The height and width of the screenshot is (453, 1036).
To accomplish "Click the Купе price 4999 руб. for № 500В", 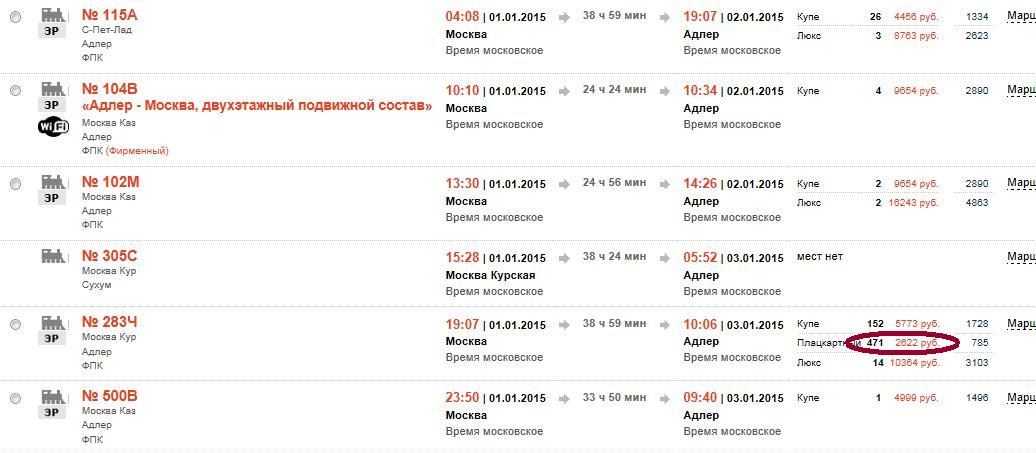I will pyautogui.click(x=916, y=398).
